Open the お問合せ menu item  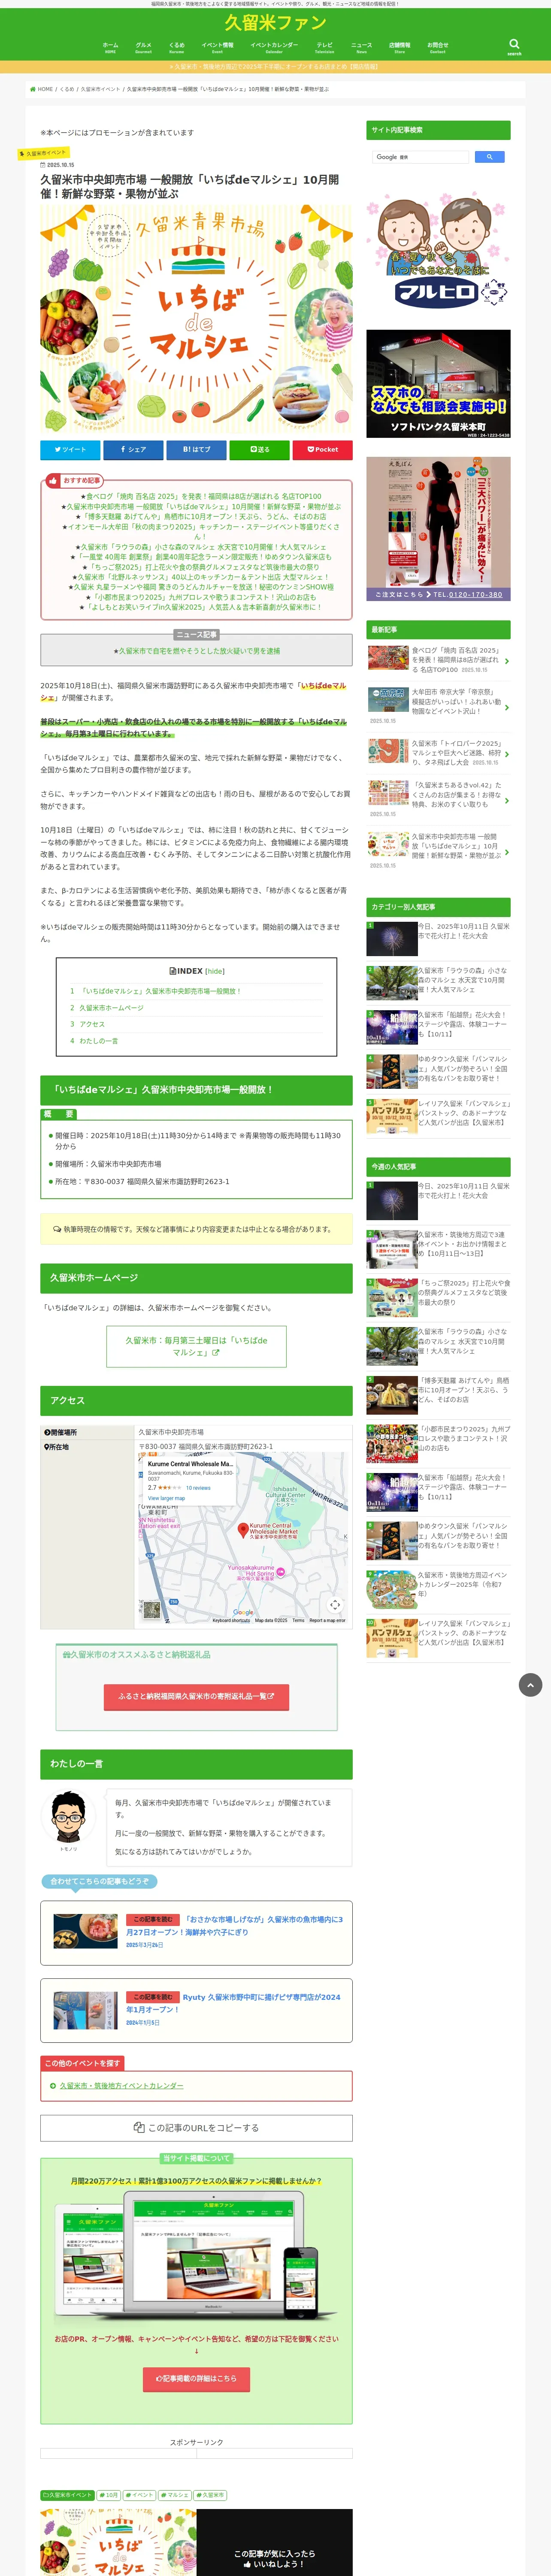coord(437,47)
